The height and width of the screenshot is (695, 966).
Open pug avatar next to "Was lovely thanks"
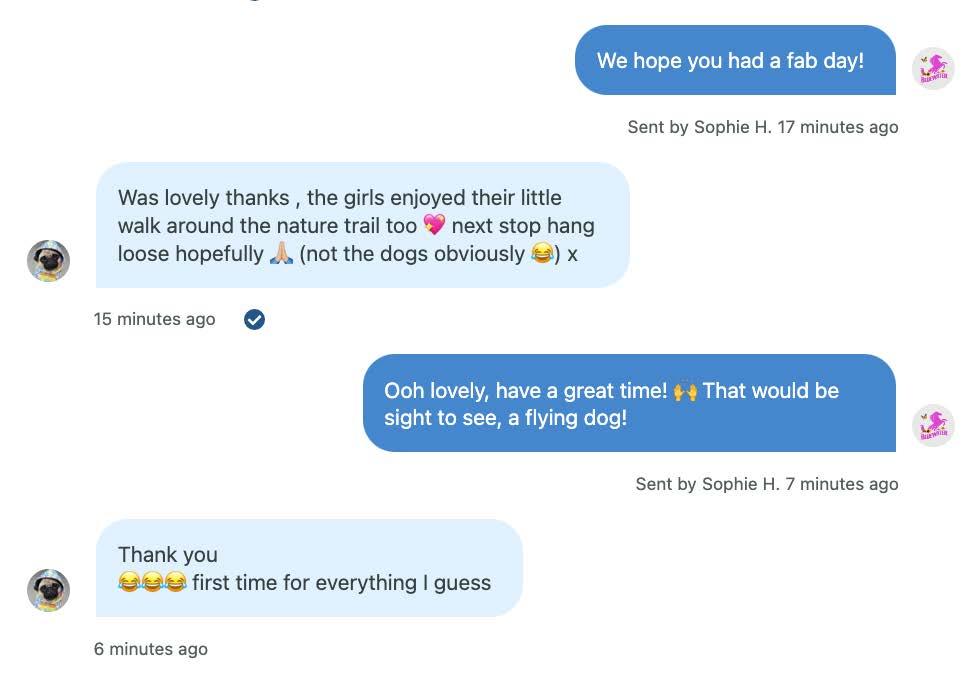pos(48,261)
